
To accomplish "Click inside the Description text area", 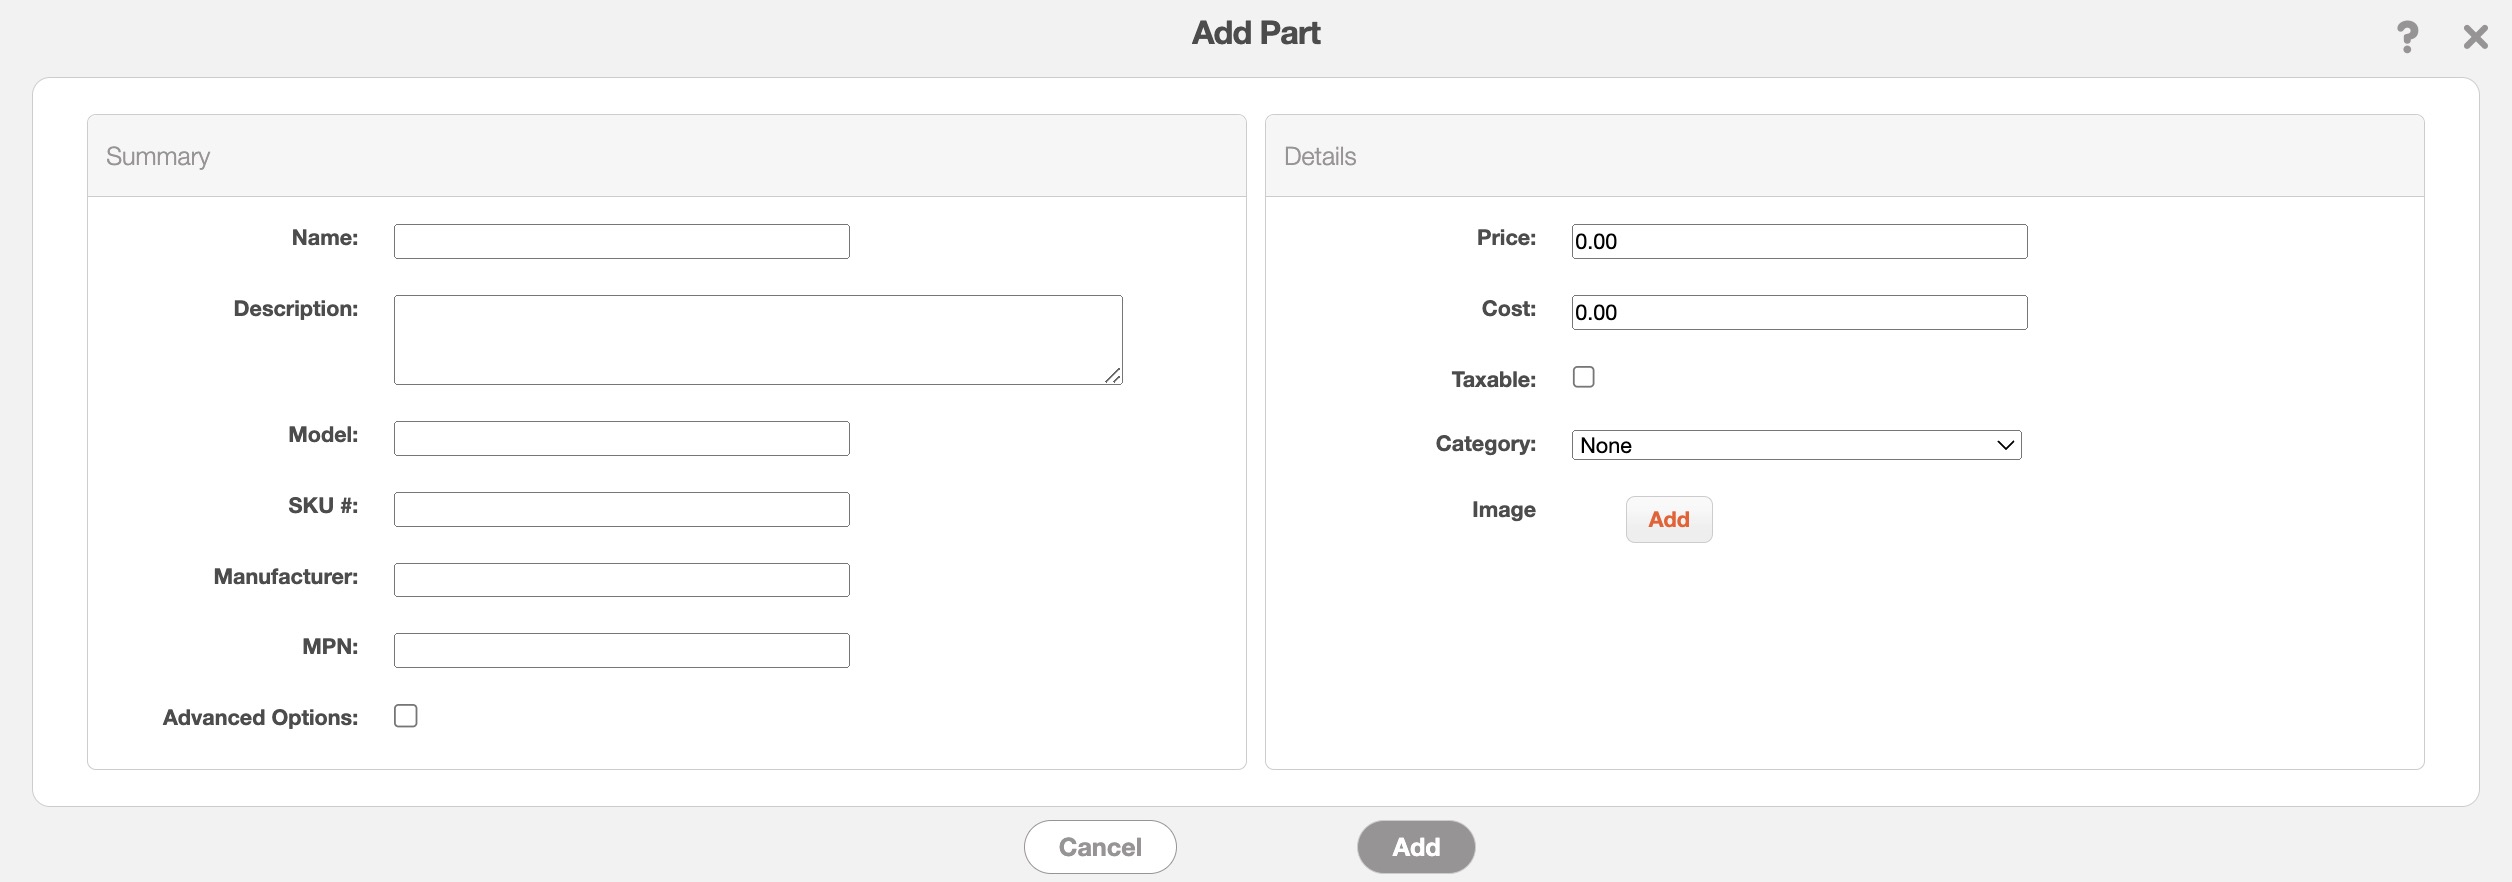I will tap(757, 339).
